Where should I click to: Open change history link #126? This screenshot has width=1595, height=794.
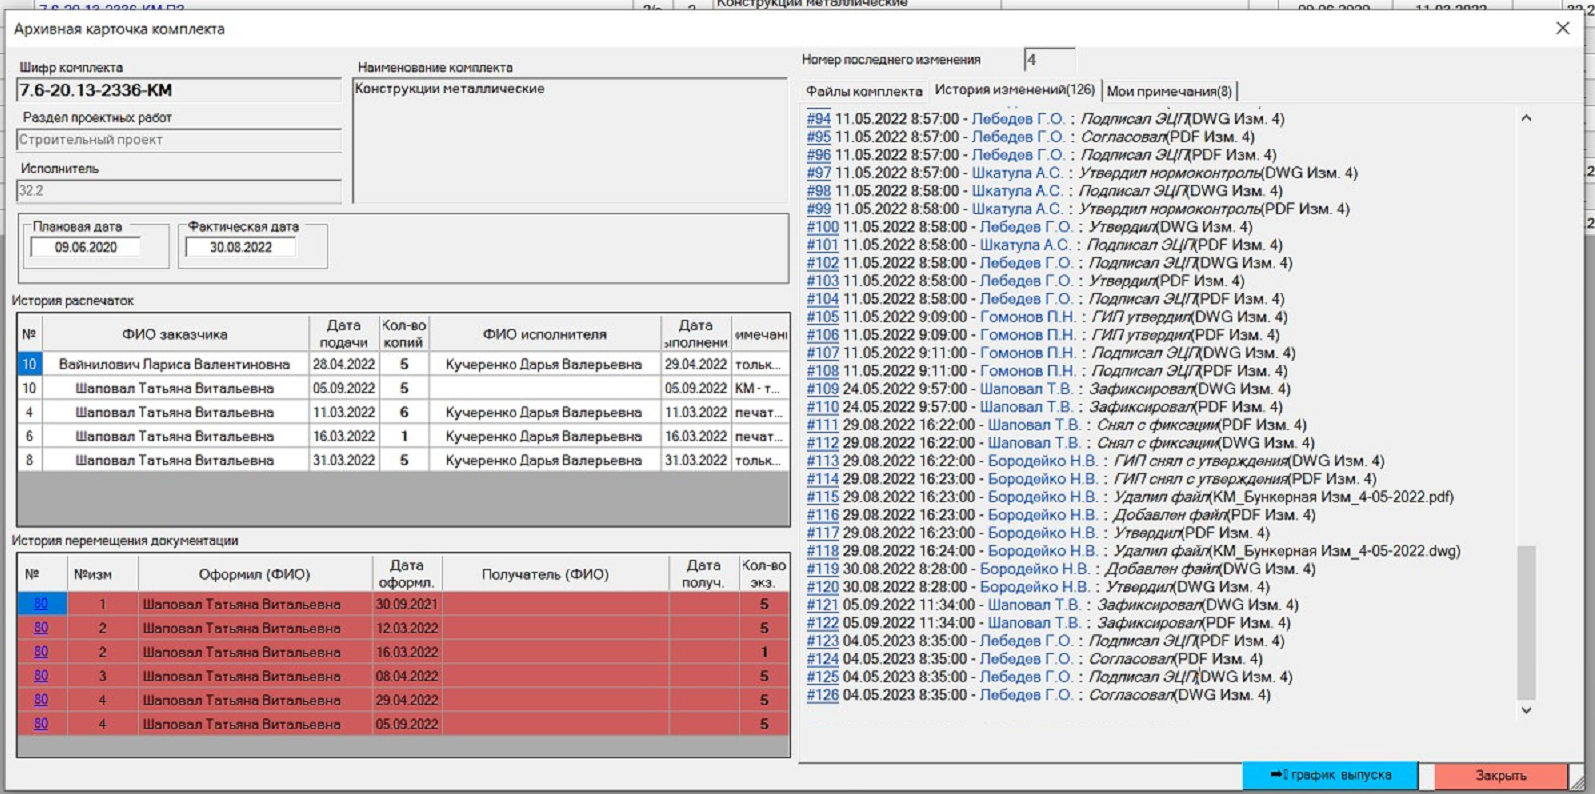pos(822,695)
